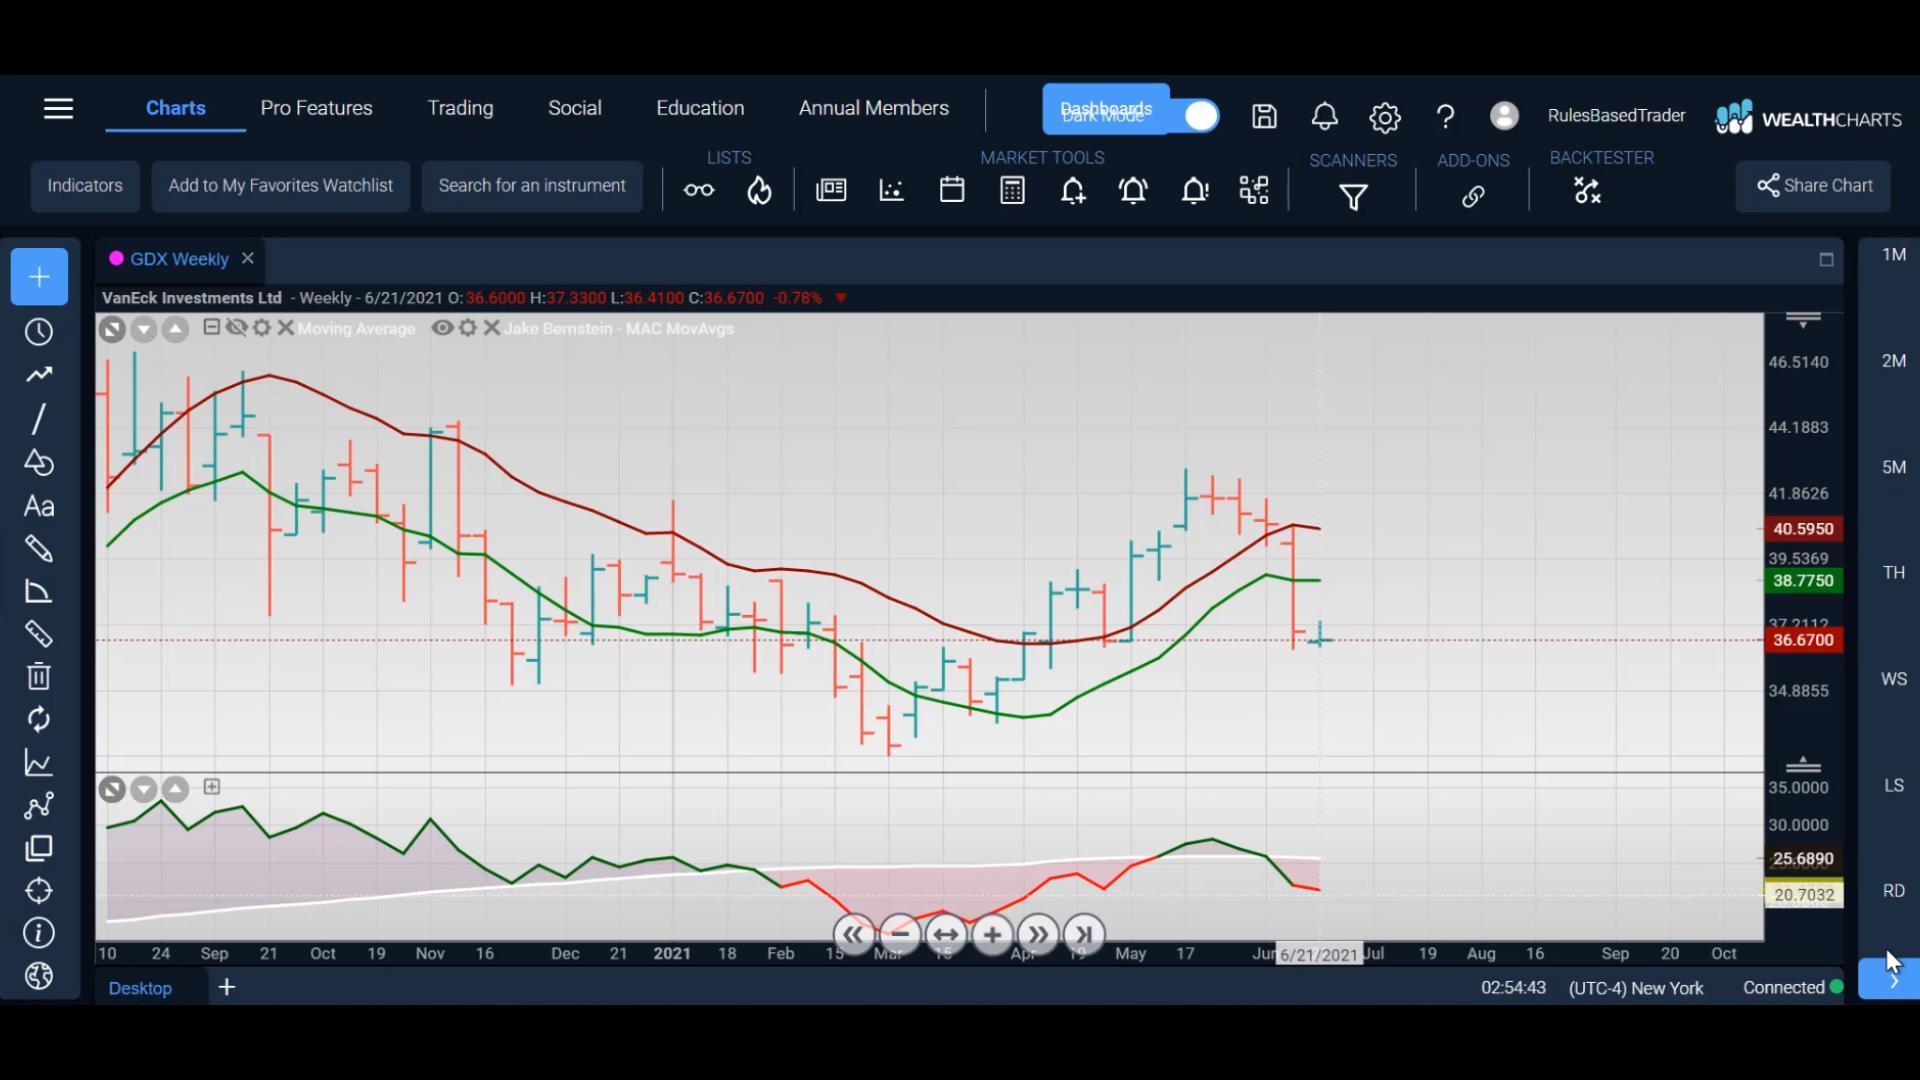This screenshot has width=1920, height=1080.
Task: Open the heatmap grid tool icon
Action: (1254, 190)
